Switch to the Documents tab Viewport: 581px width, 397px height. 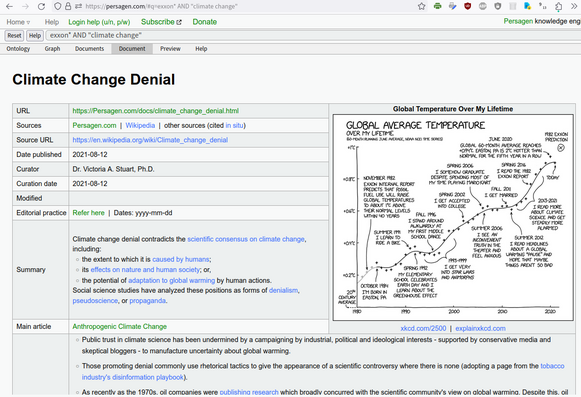pos(89,49)
